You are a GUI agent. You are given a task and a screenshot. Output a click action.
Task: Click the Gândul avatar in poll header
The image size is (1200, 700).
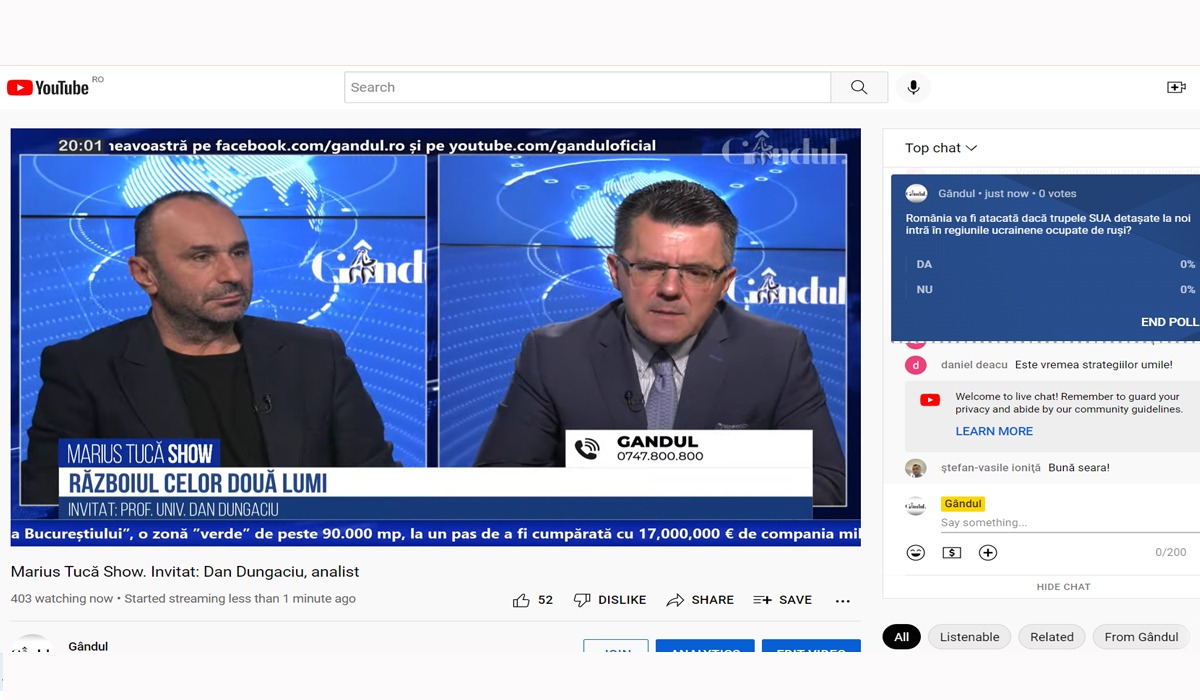pyautogui.click(x=916, y=193)
